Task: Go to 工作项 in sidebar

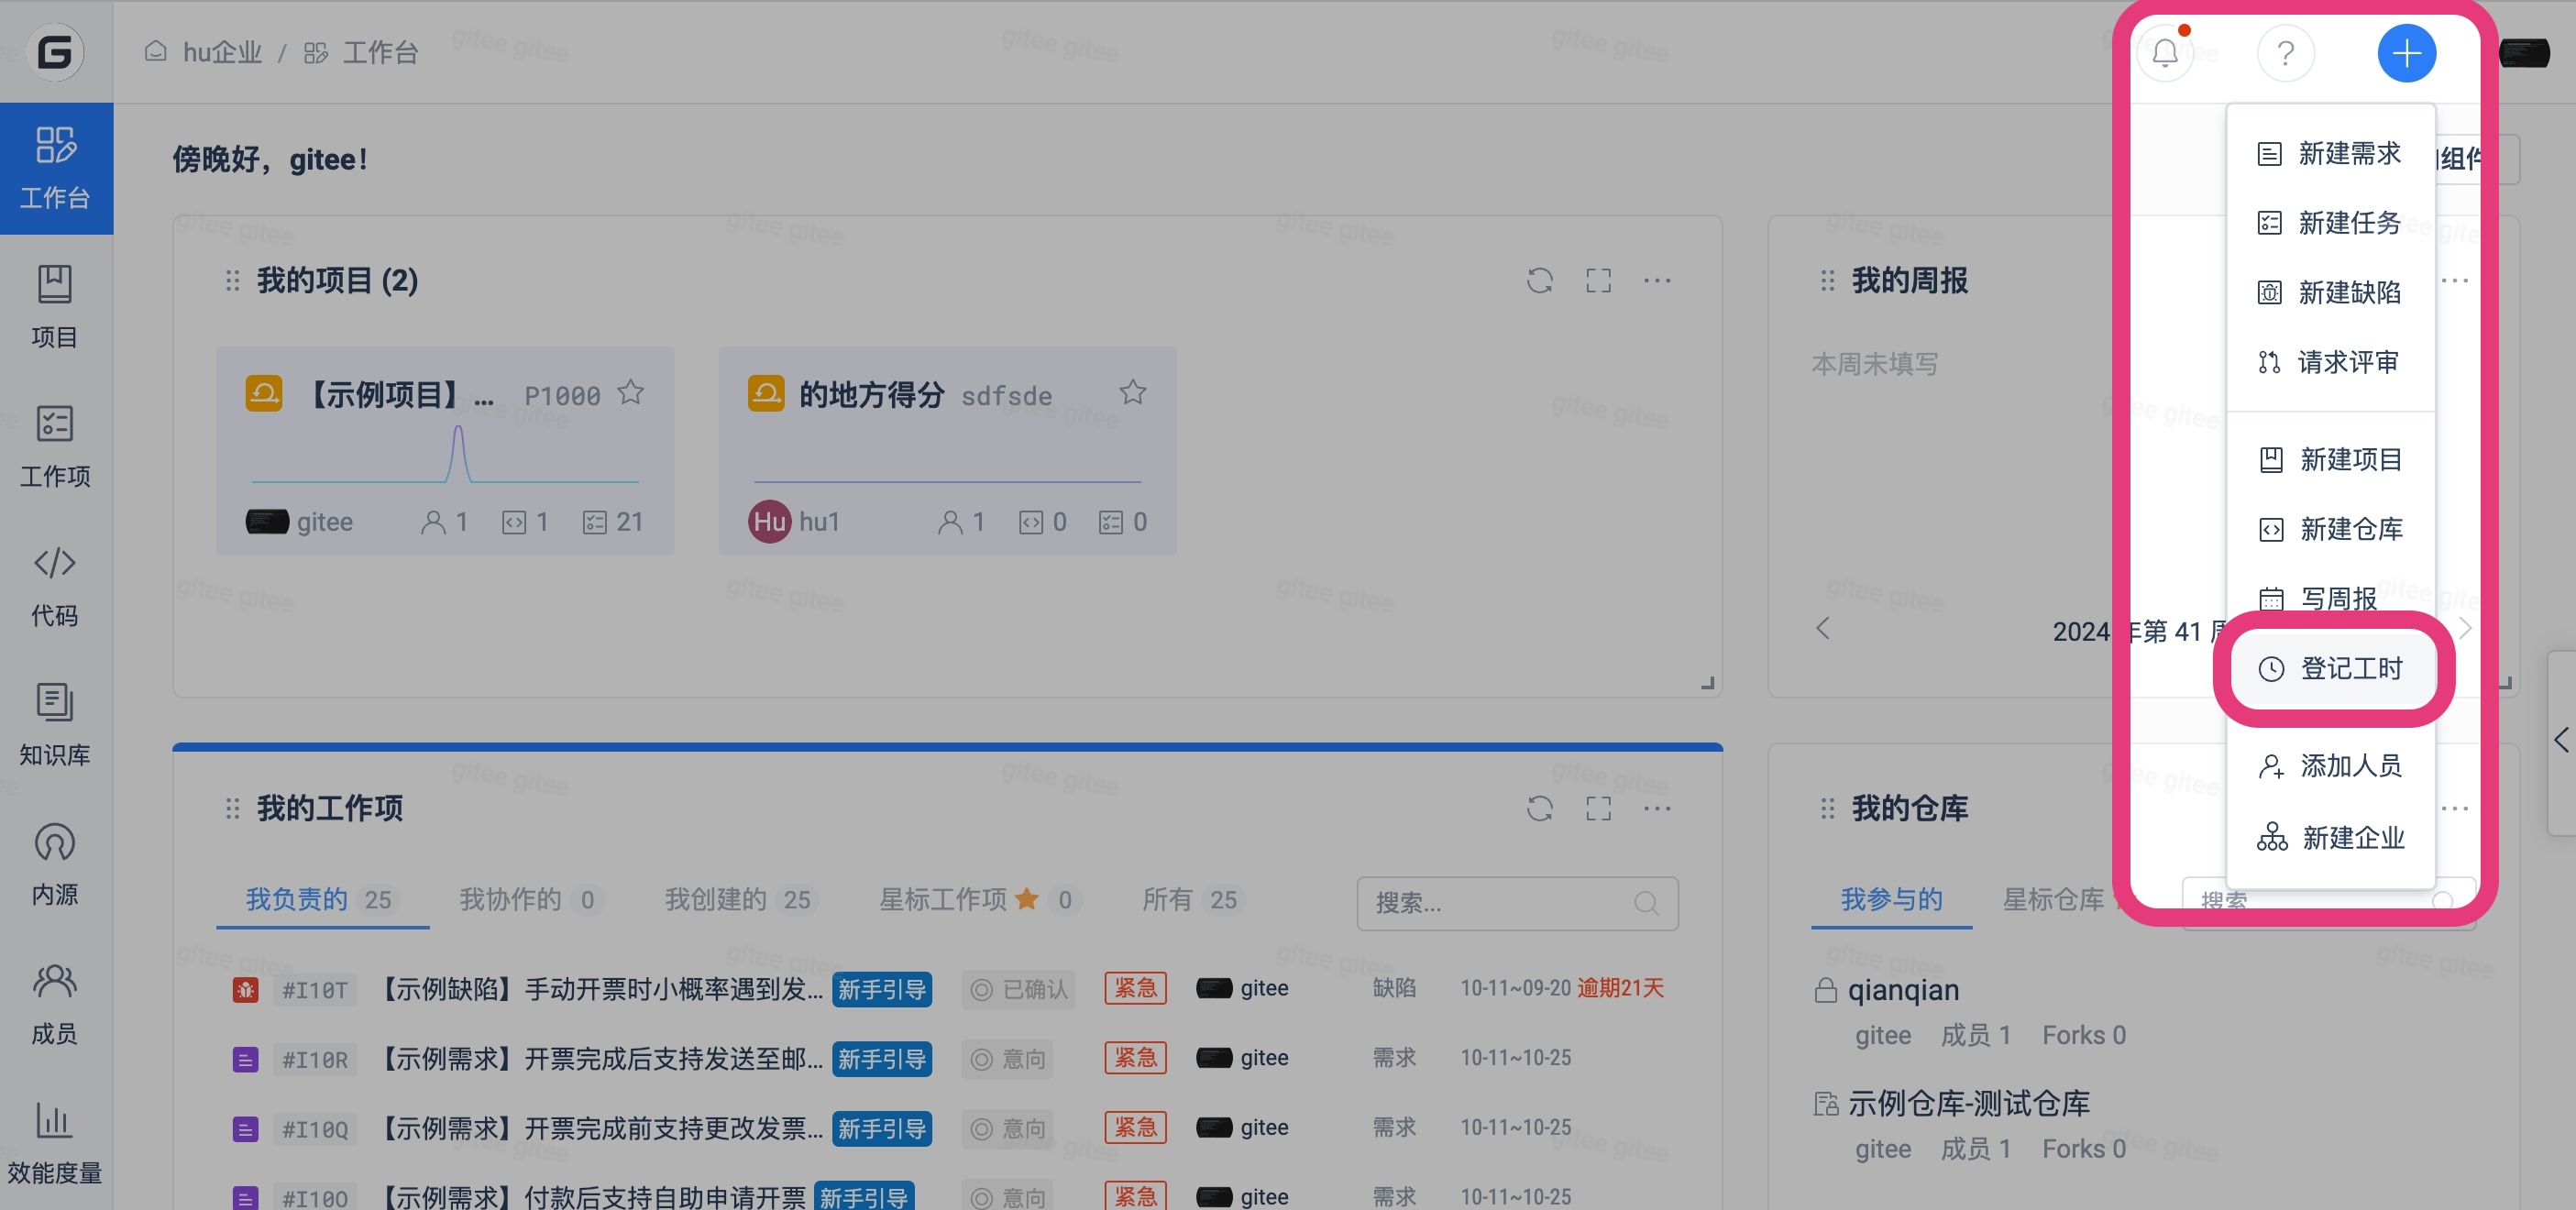Action: pos(55,446)
